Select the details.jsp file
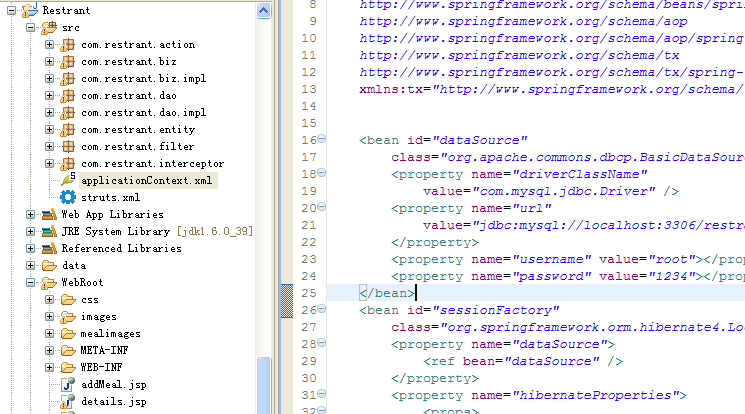 [114, 402]
